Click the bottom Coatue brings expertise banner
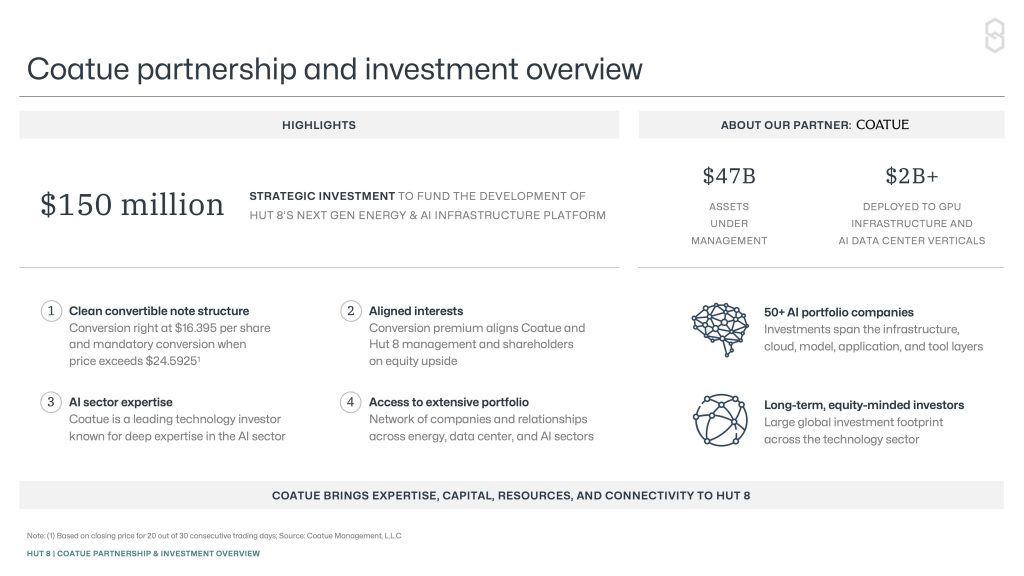Screen dimensions: 1024x576 click(511, 495)
